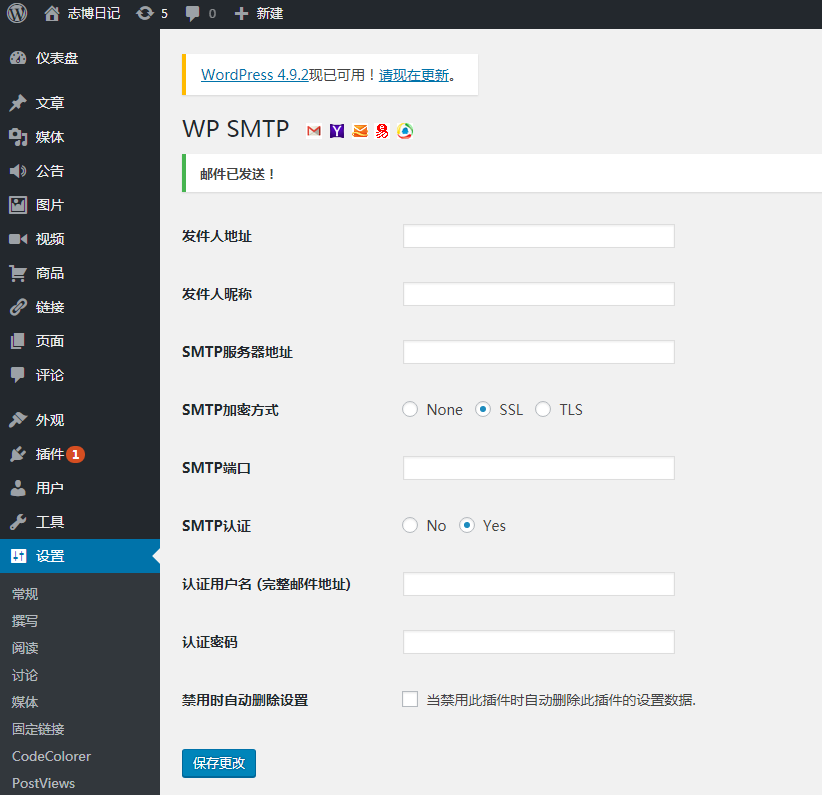822x795 pixels.
Task: Open the 阅读 settings submenu item
Action: 25,648
